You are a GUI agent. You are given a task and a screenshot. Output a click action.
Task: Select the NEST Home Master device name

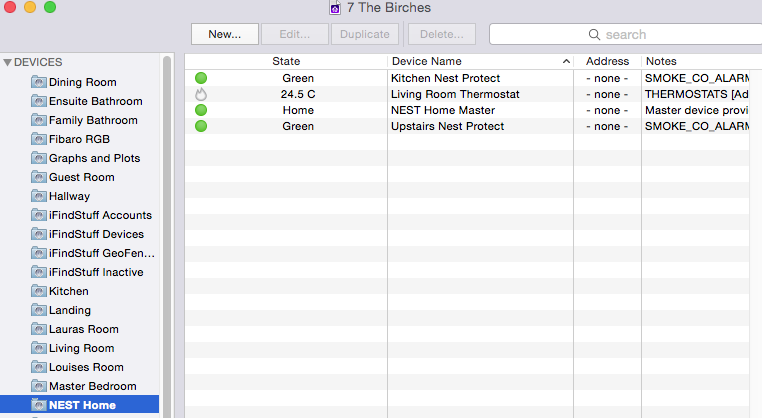[443, 110]
